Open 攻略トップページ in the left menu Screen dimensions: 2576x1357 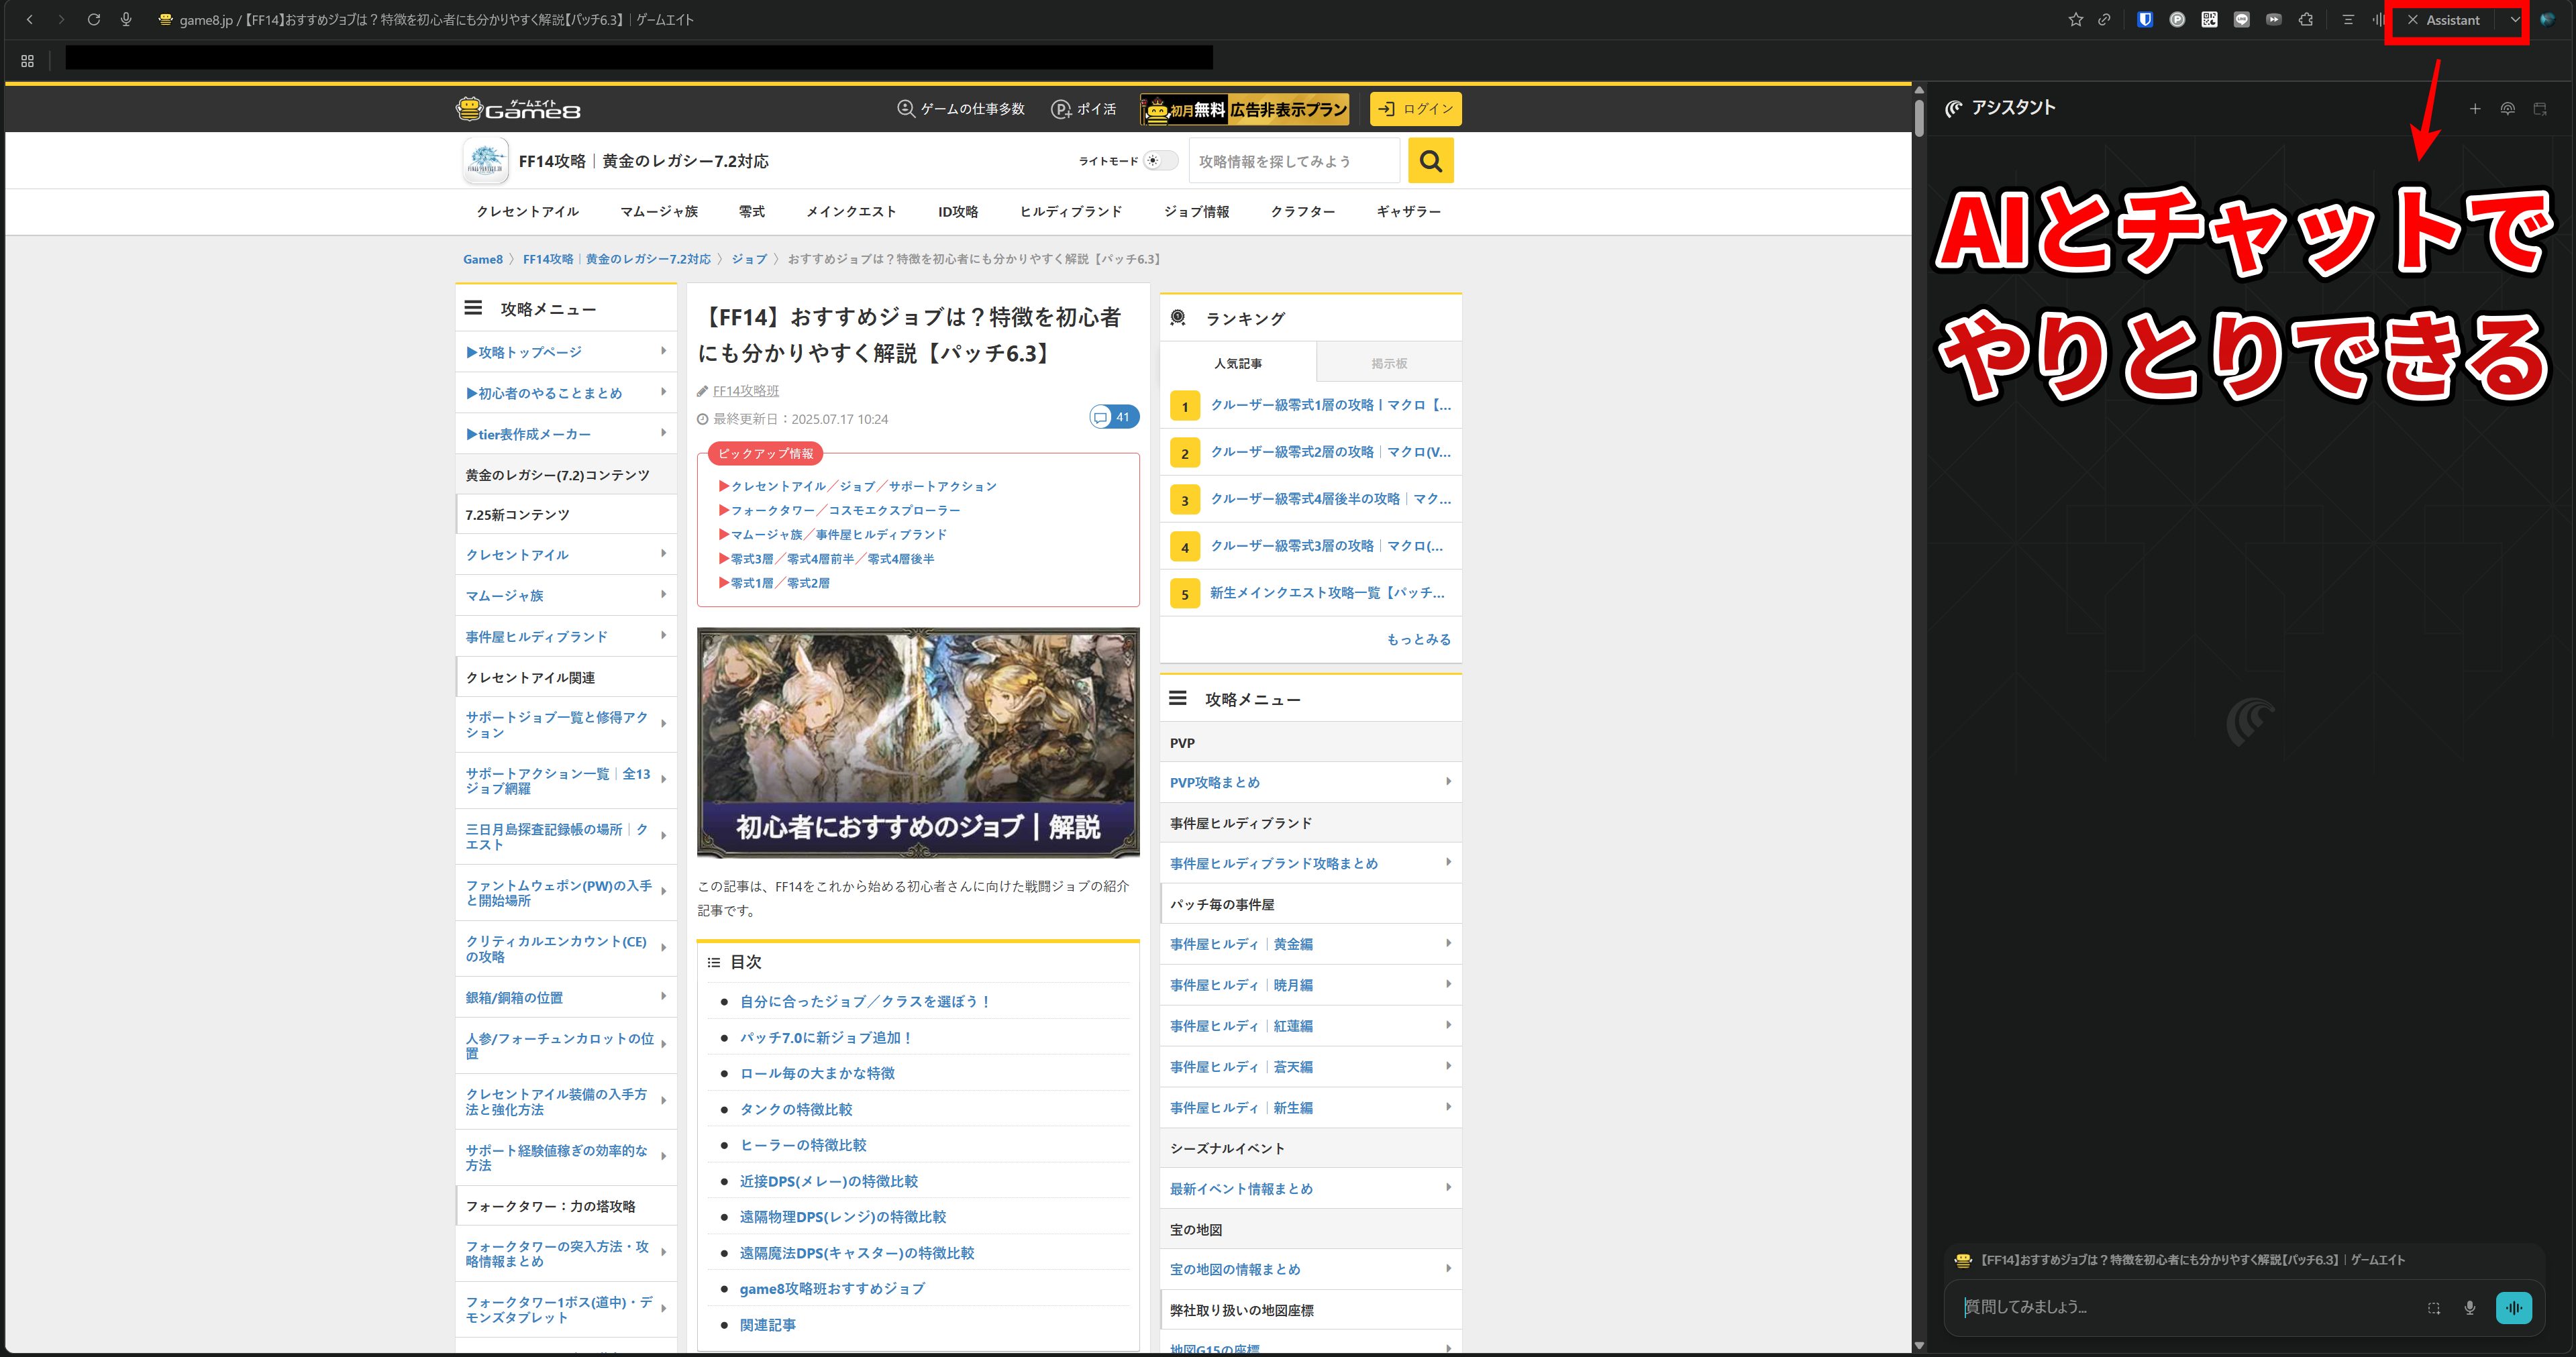point(566,351)
